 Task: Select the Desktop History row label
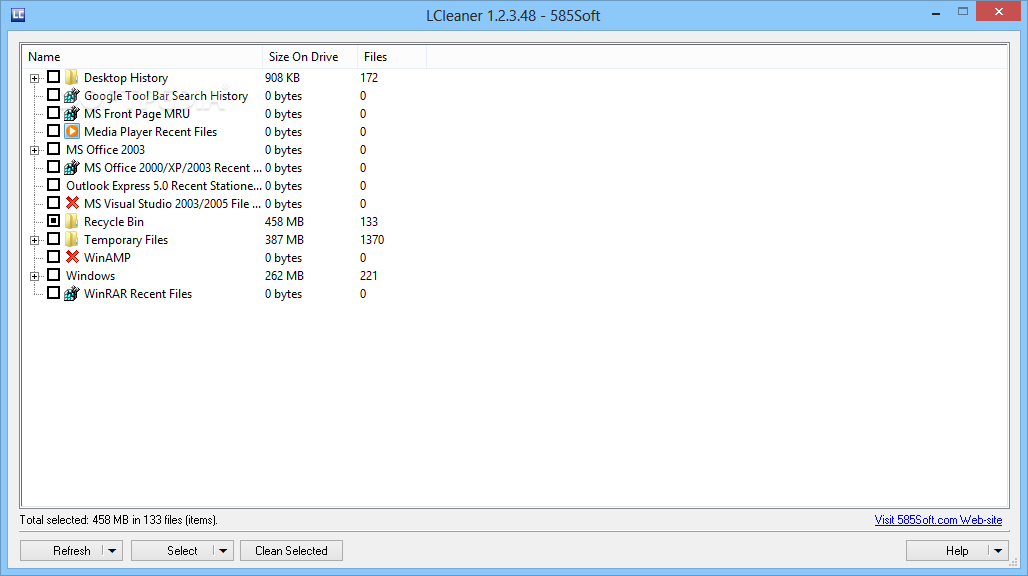(126, 78)
